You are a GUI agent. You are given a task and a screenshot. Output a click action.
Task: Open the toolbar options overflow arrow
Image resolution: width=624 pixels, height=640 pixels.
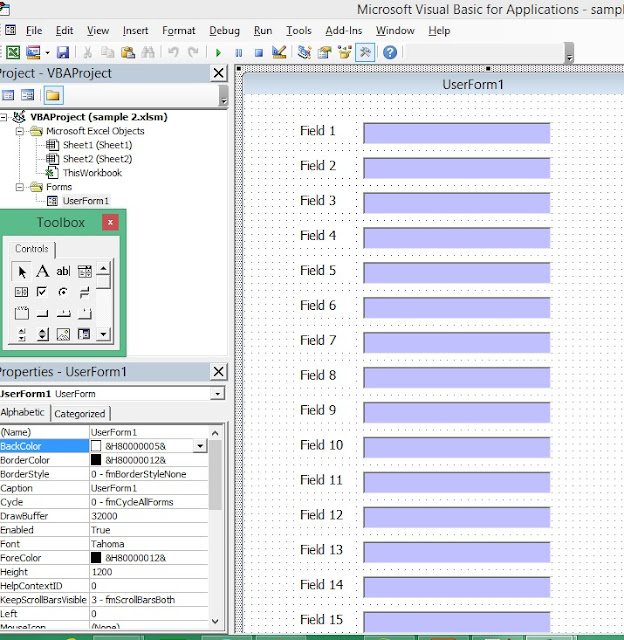(x=569, y=53)
